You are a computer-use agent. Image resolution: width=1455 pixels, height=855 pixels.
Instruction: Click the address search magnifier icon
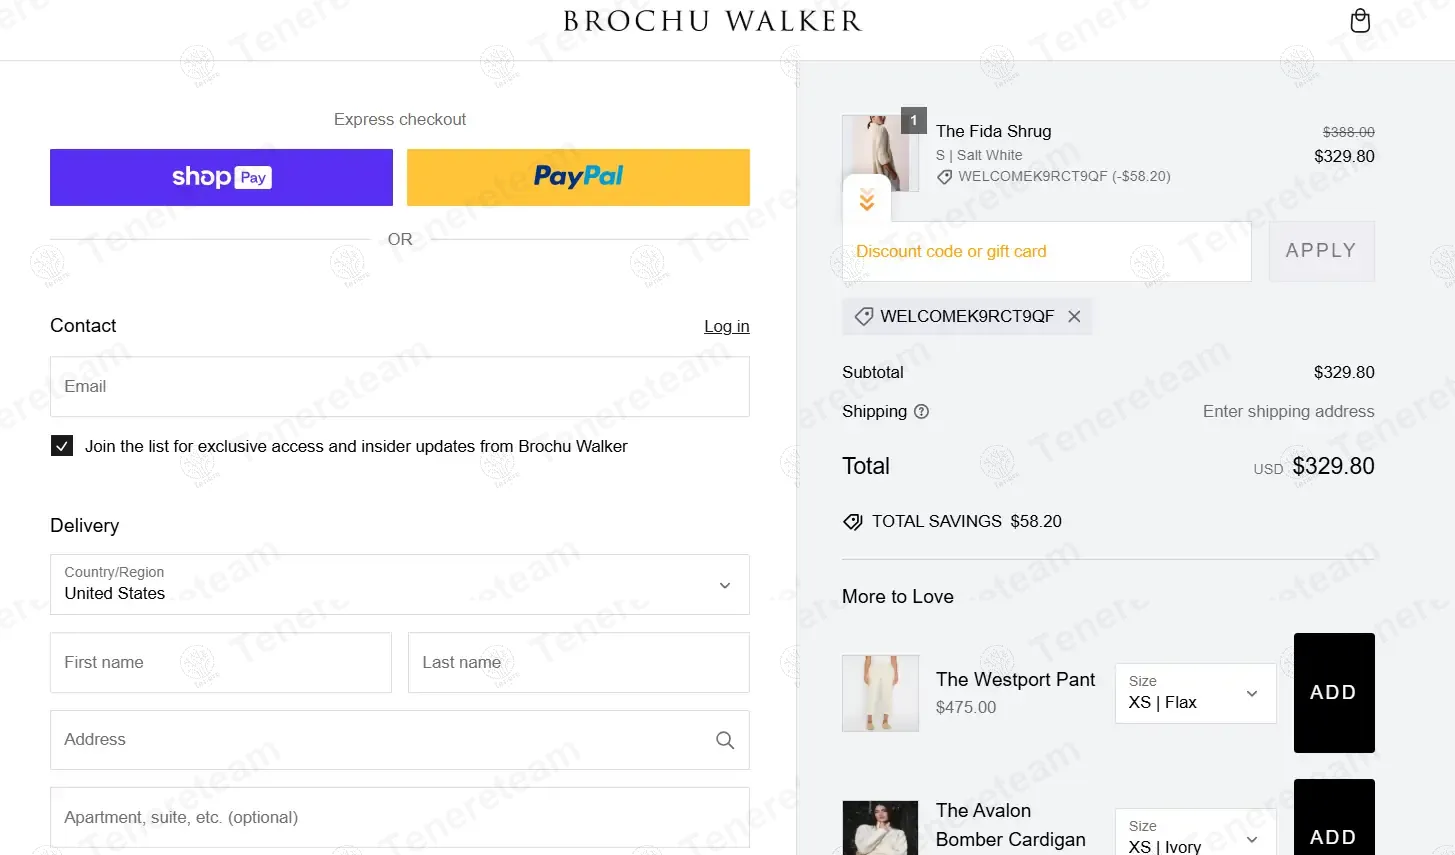click(725, 740)
